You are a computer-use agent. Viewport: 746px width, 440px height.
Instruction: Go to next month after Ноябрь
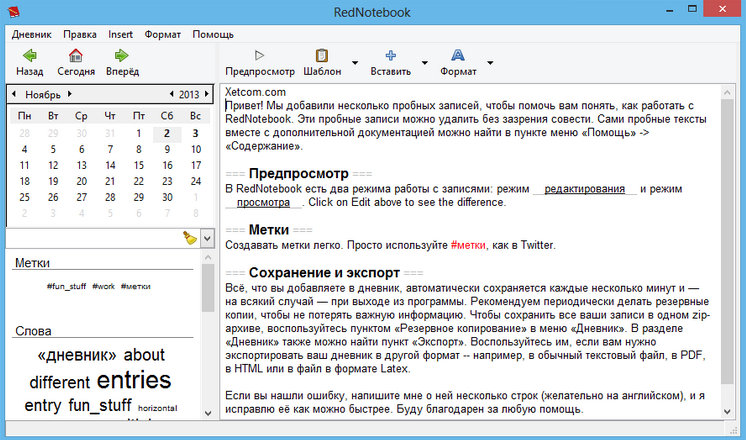point(69,94)
